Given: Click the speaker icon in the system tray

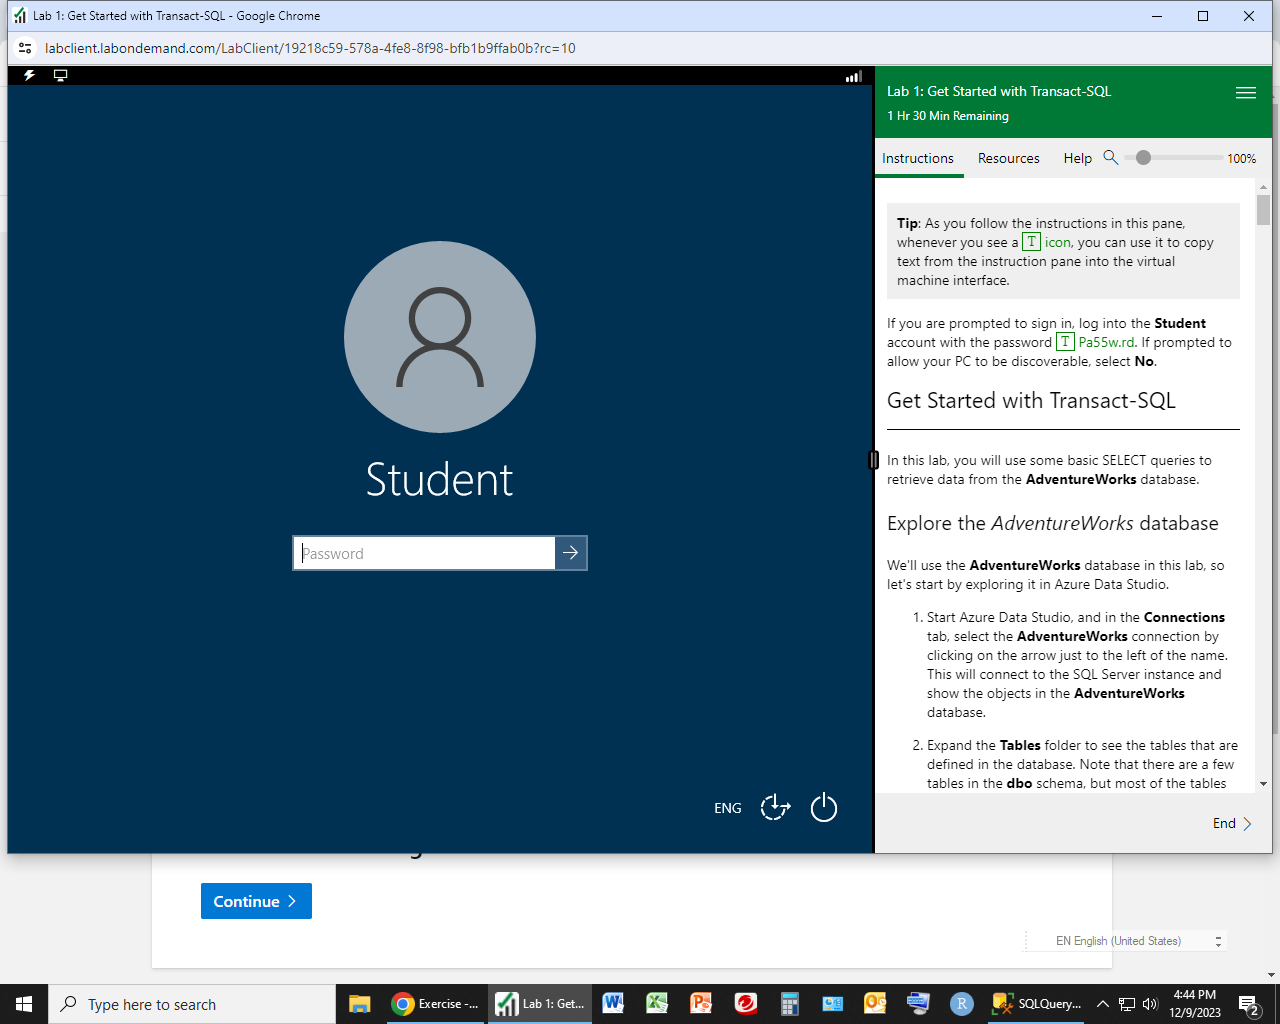Looking at the screenshot, I should (x=1152, y=1004).
